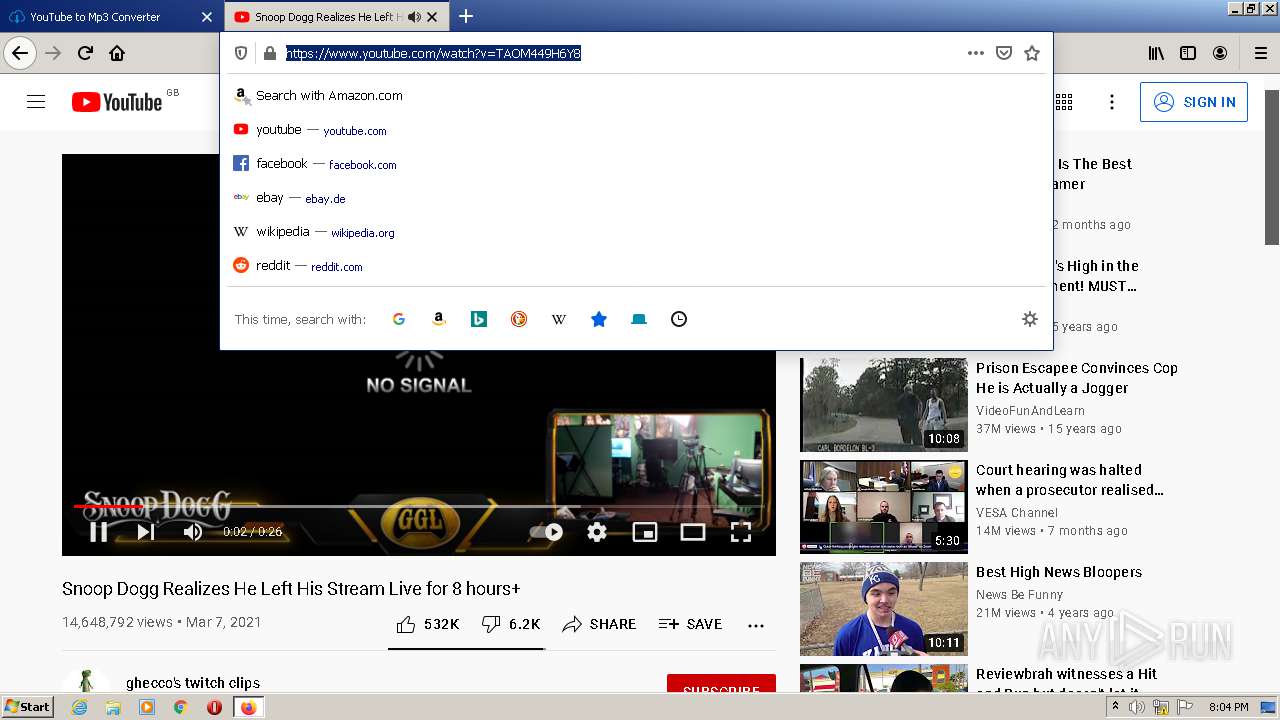
Task: Select the wikipedia — wikipedia.org suggestion
Action: click(x=636, y=232)
